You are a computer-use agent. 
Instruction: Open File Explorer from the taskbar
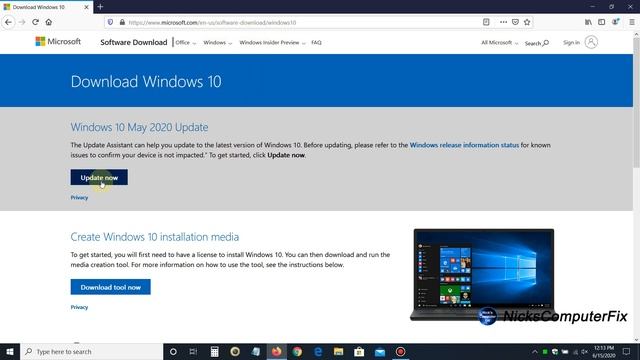click(x=338, y=351)
